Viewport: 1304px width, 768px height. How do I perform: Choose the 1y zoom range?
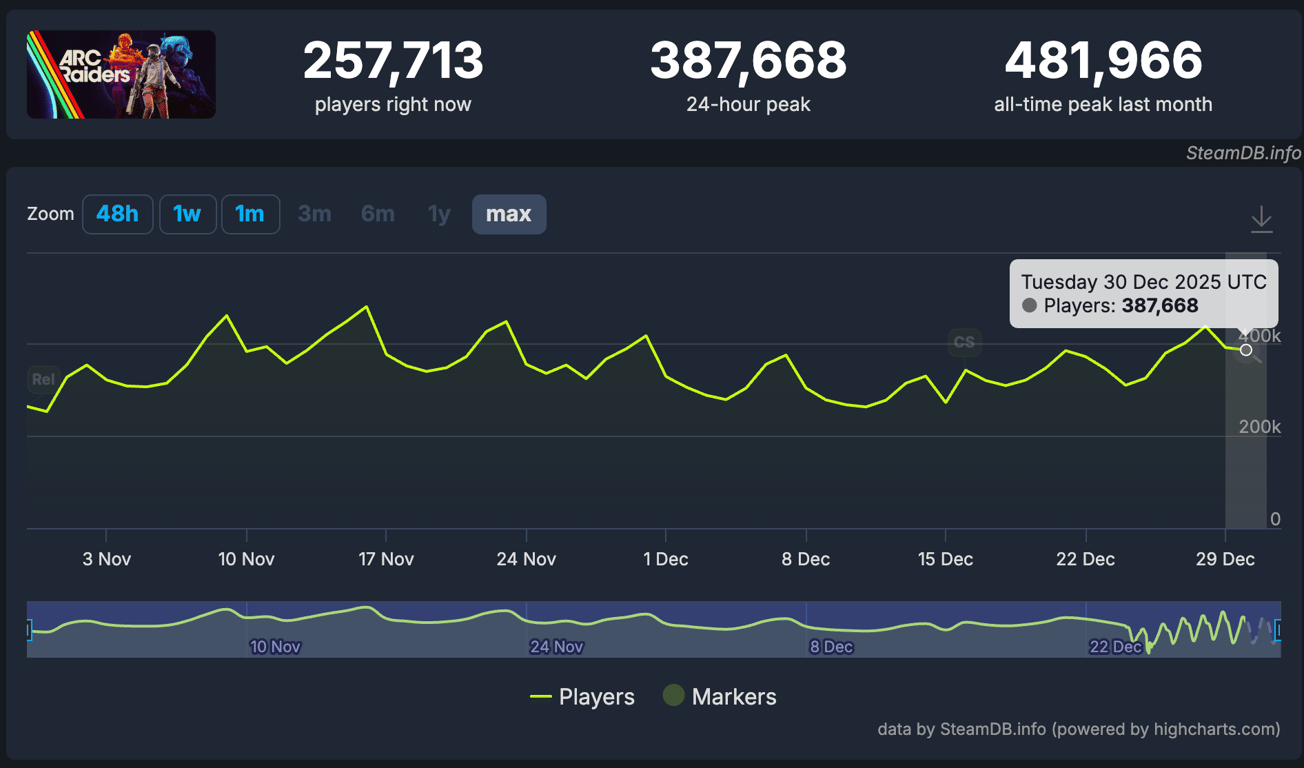click(438, 214)
